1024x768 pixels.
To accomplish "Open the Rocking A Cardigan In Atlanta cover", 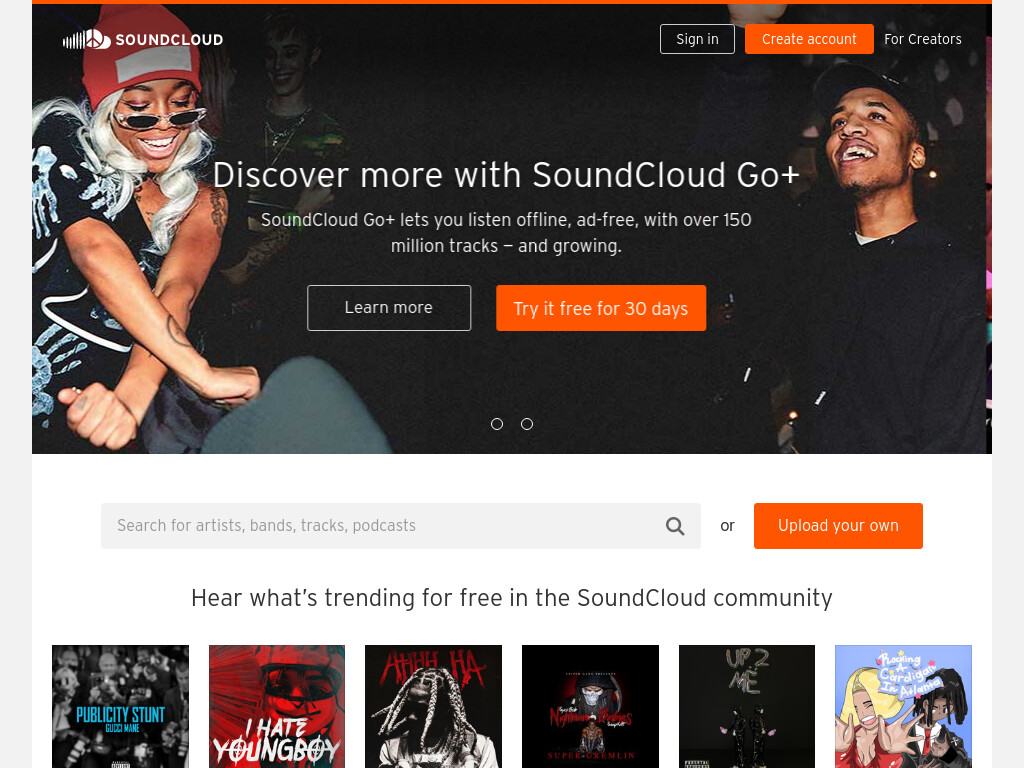I will [x=903, y=707].
